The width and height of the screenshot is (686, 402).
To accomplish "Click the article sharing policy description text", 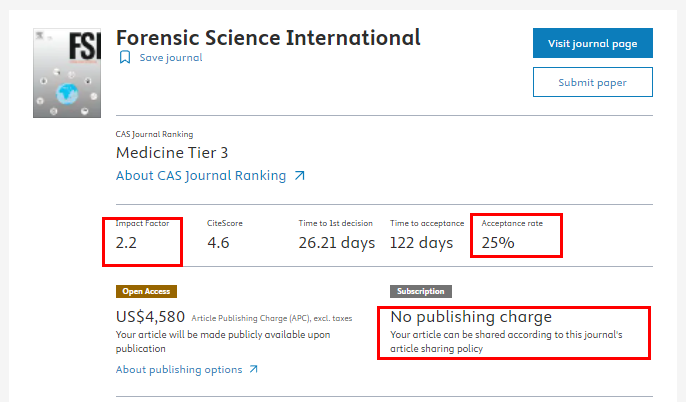I will 506,342.
